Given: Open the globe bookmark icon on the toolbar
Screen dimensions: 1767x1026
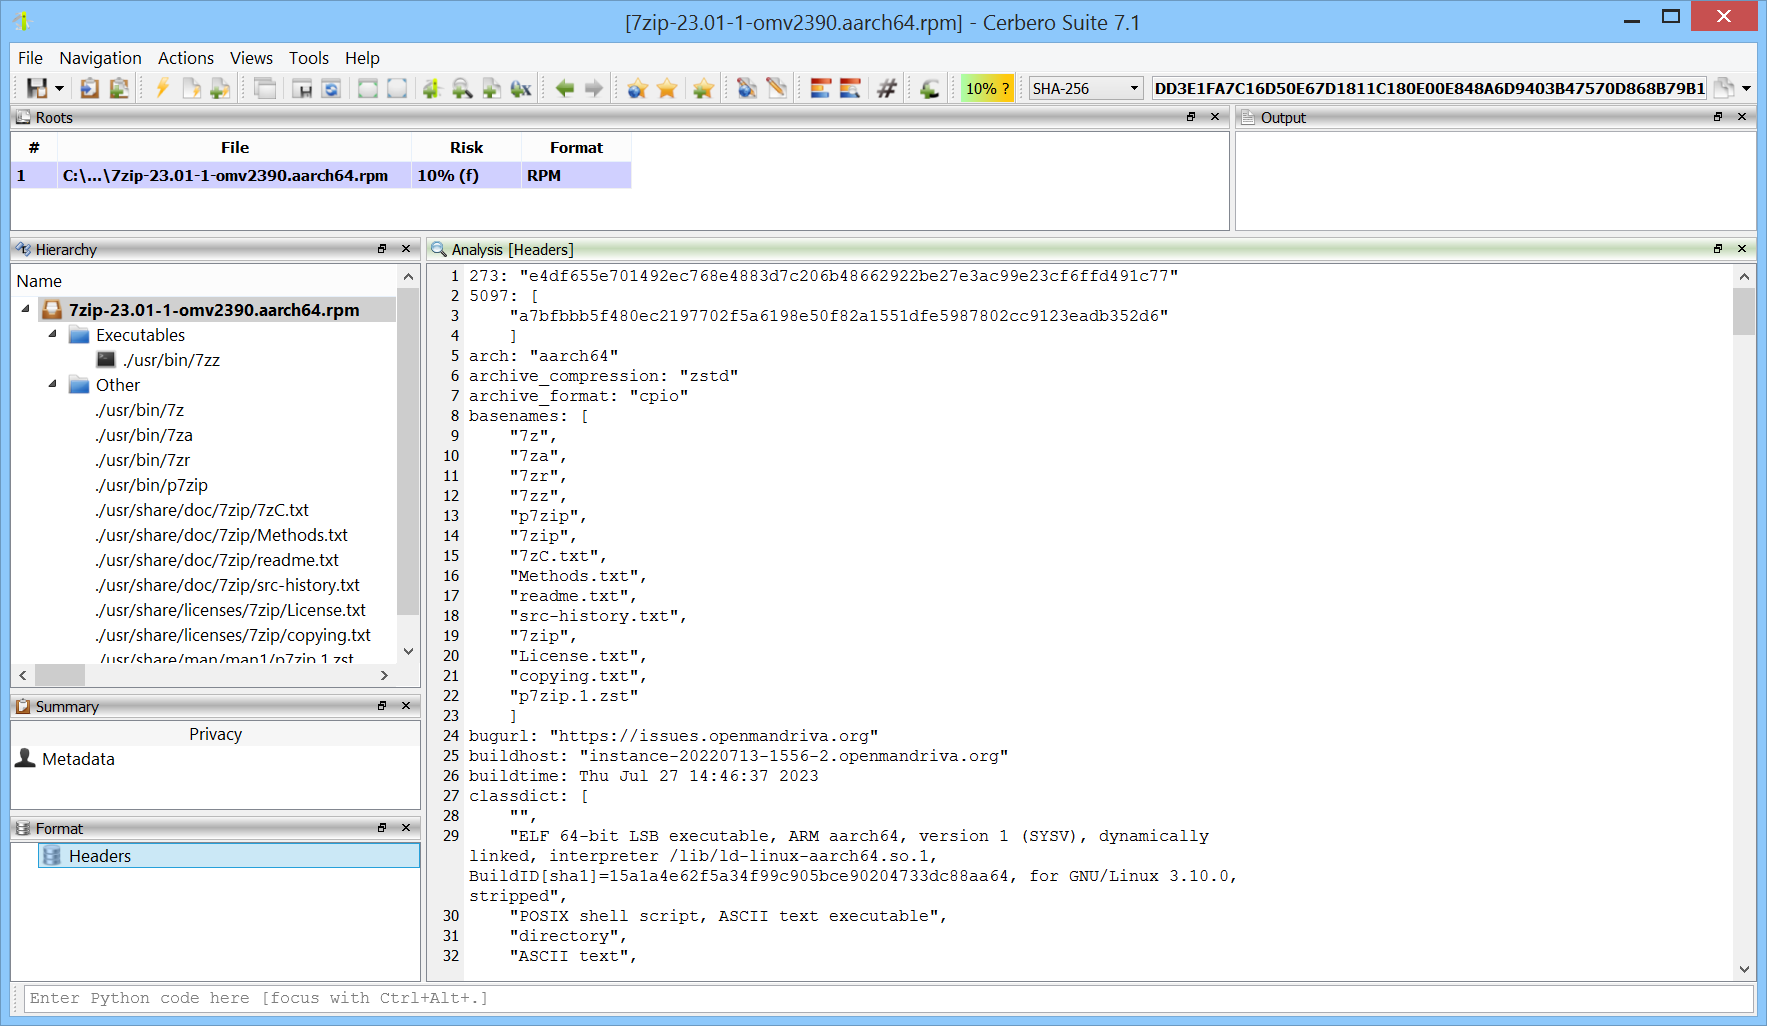Looking at the screenshot, I should coord(638,88).
